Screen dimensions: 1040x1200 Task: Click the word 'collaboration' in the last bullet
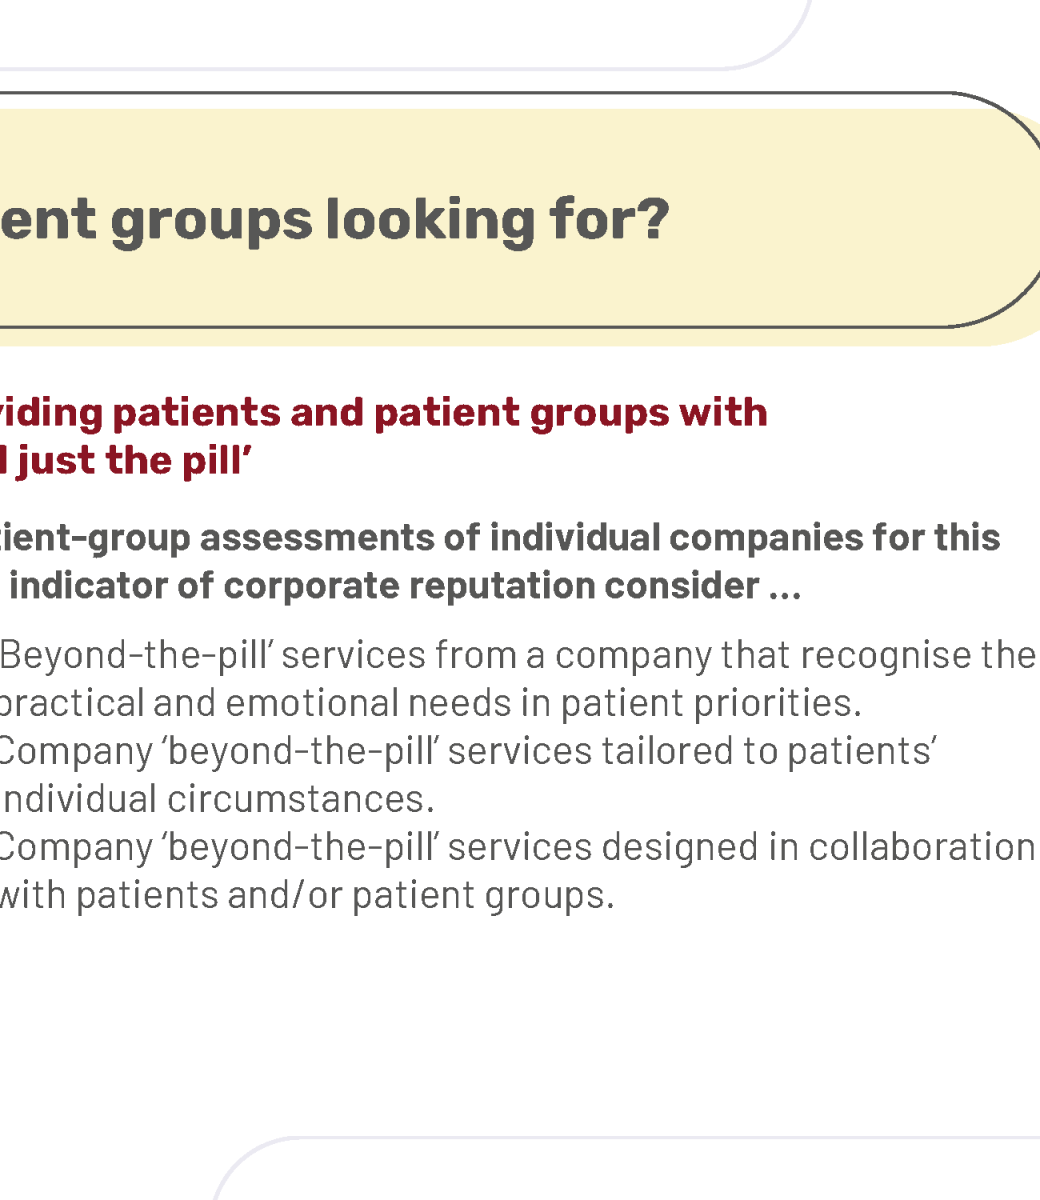coord(922,847)
